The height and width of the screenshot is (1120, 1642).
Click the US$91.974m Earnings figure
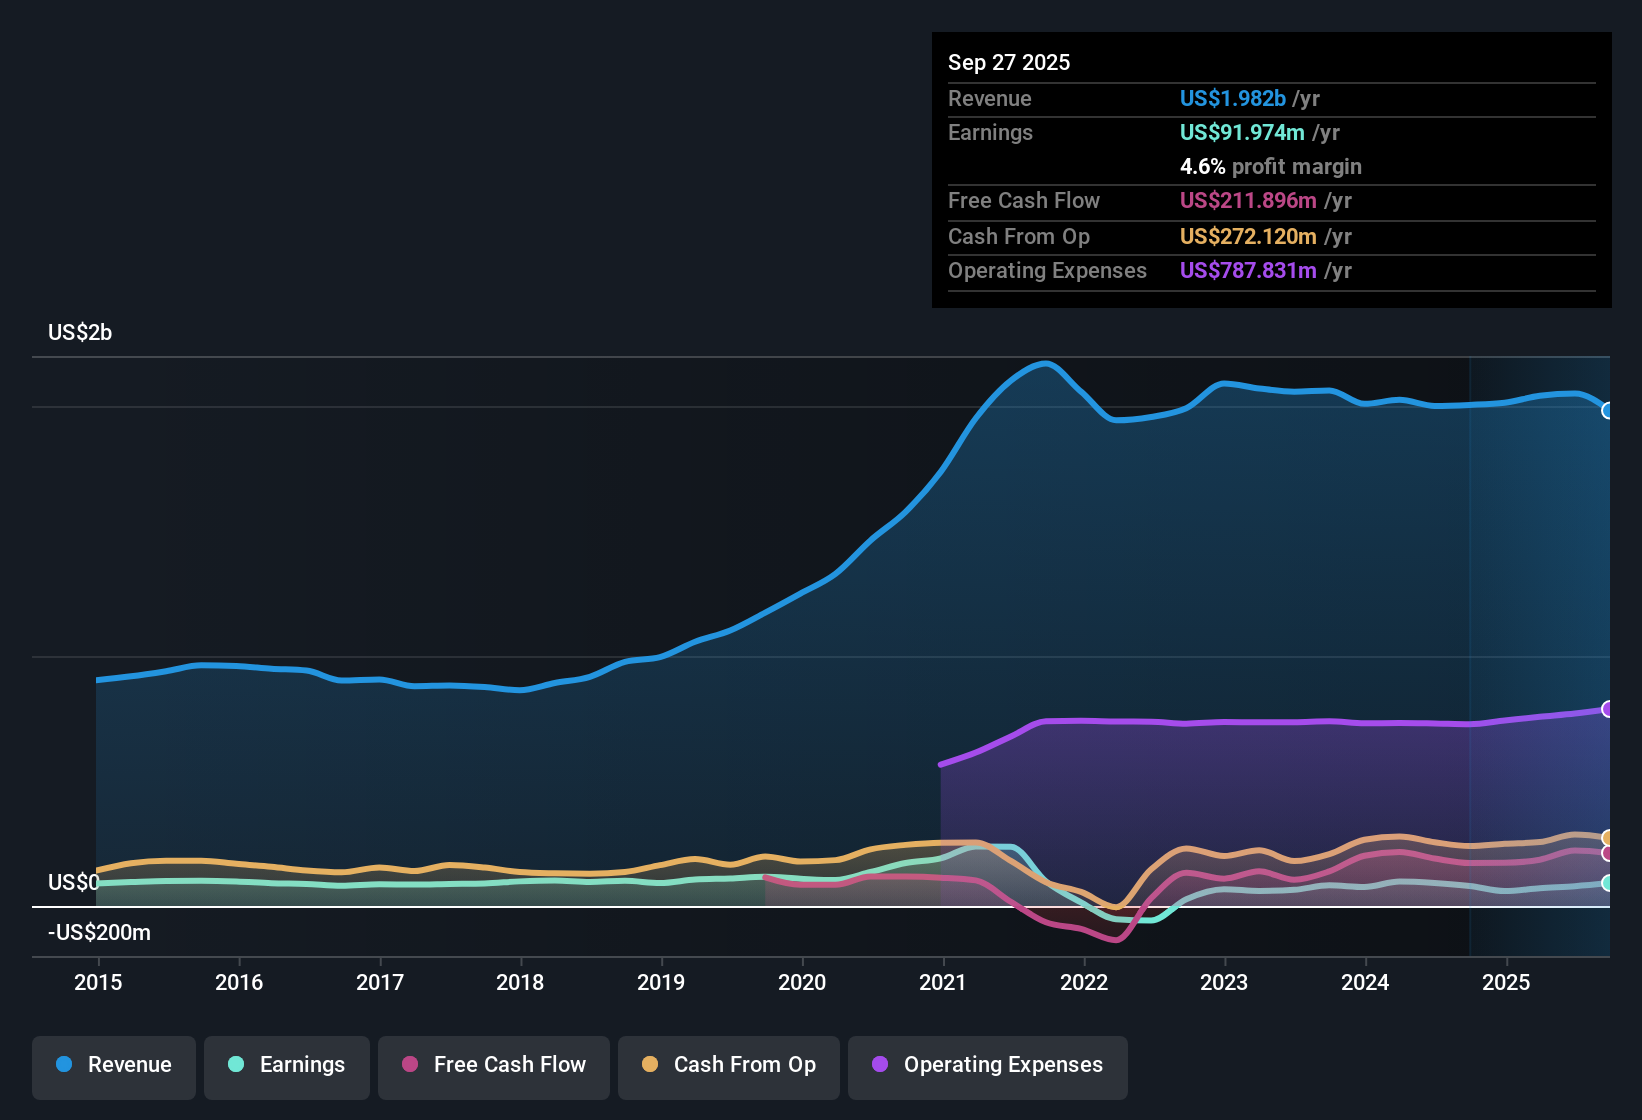point(1242,132)
